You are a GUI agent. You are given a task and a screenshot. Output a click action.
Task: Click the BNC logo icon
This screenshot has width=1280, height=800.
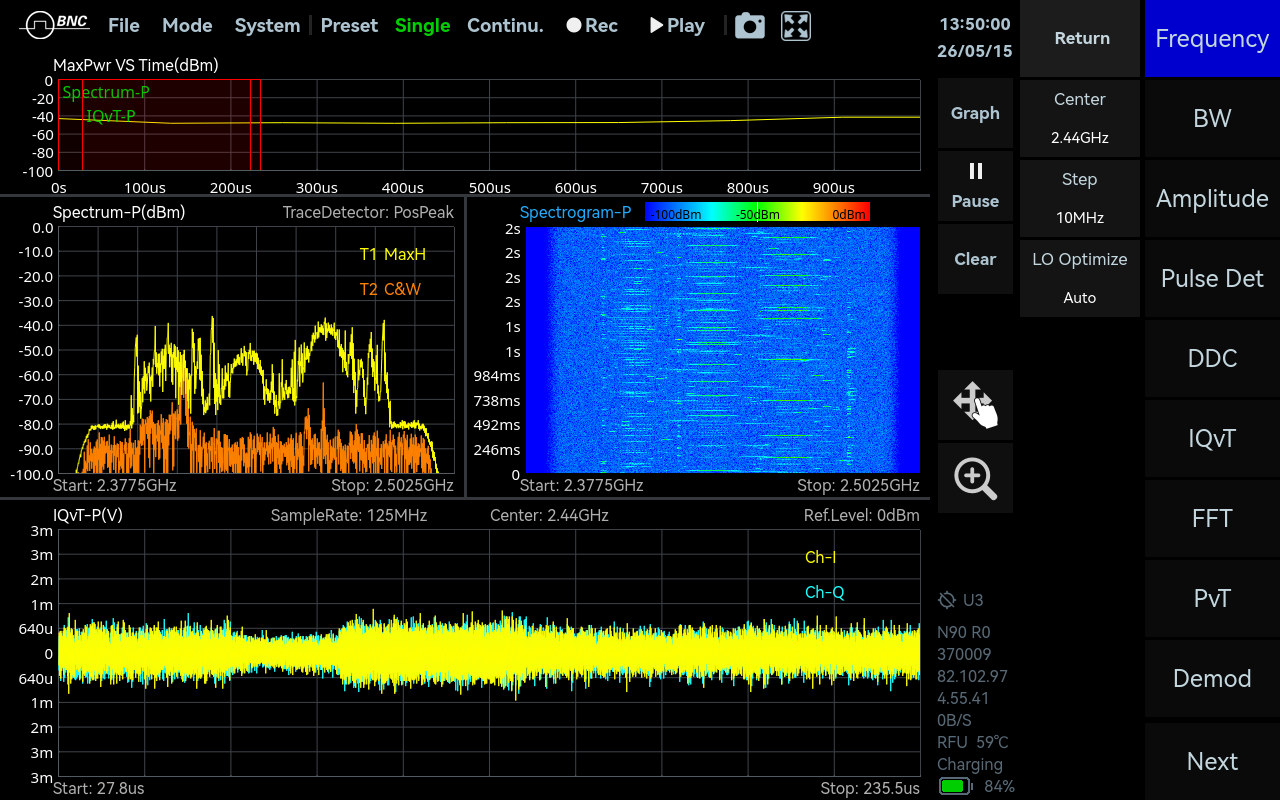[55, 25]
